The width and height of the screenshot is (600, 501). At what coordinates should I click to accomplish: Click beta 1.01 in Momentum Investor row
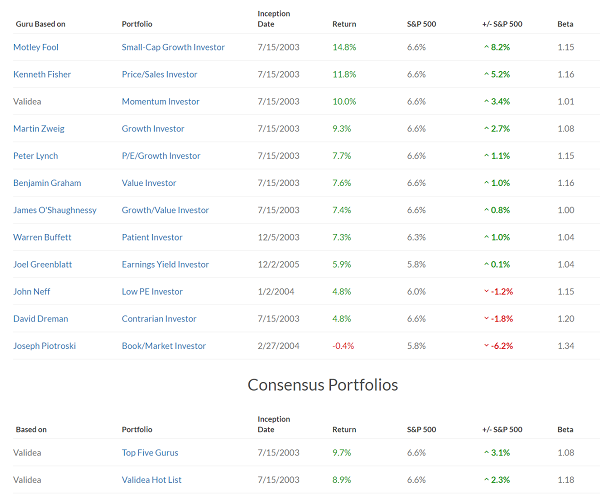566,101
